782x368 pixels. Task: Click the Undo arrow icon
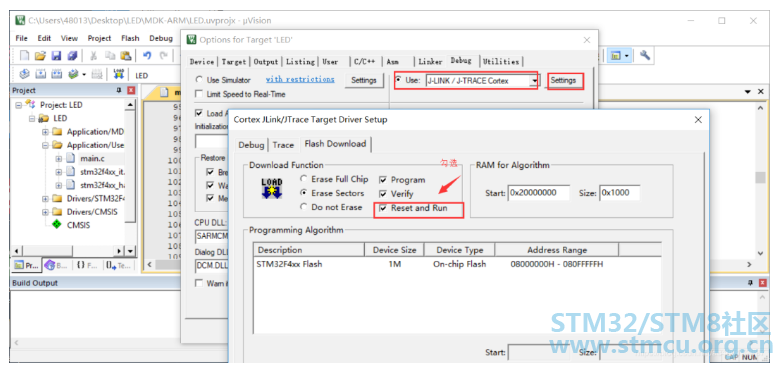147,55
